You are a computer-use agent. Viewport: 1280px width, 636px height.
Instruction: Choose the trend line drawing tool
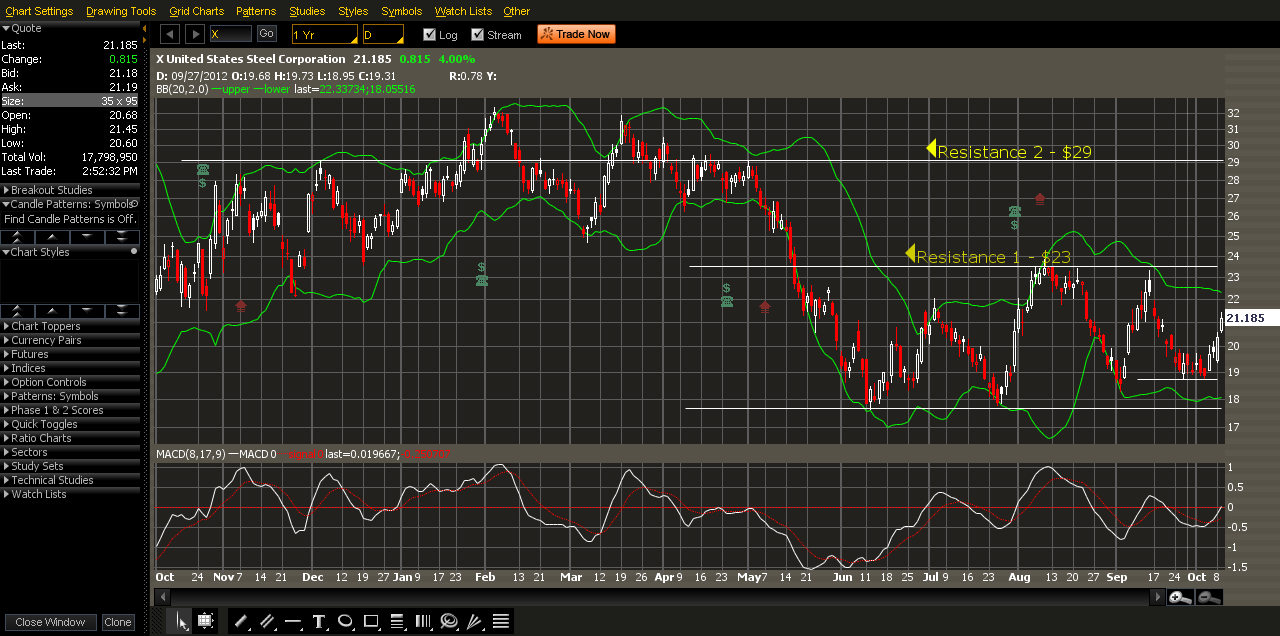tap(241, 621)
